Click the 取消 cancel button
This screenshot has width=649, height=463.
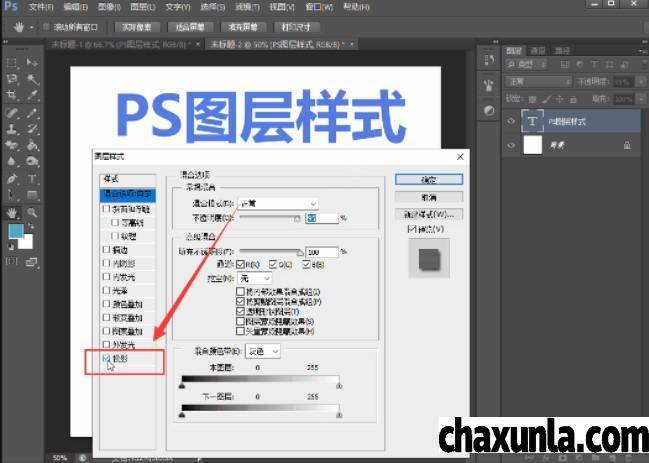click(429, 197)
